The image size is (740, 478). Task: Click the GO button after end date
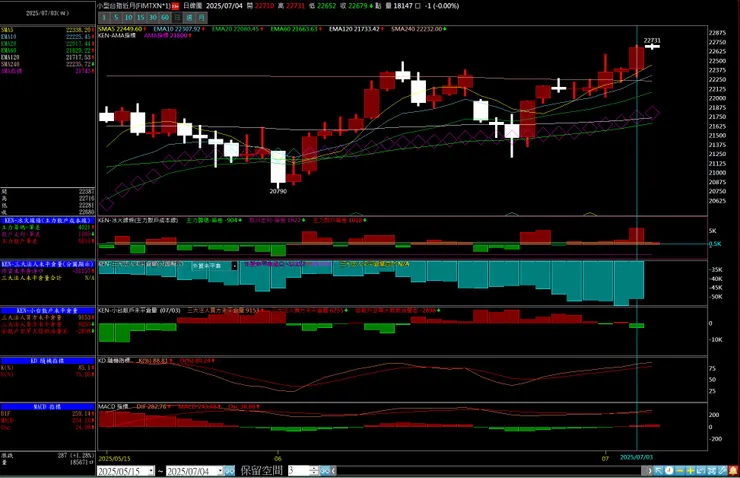(x=229, y=471)
